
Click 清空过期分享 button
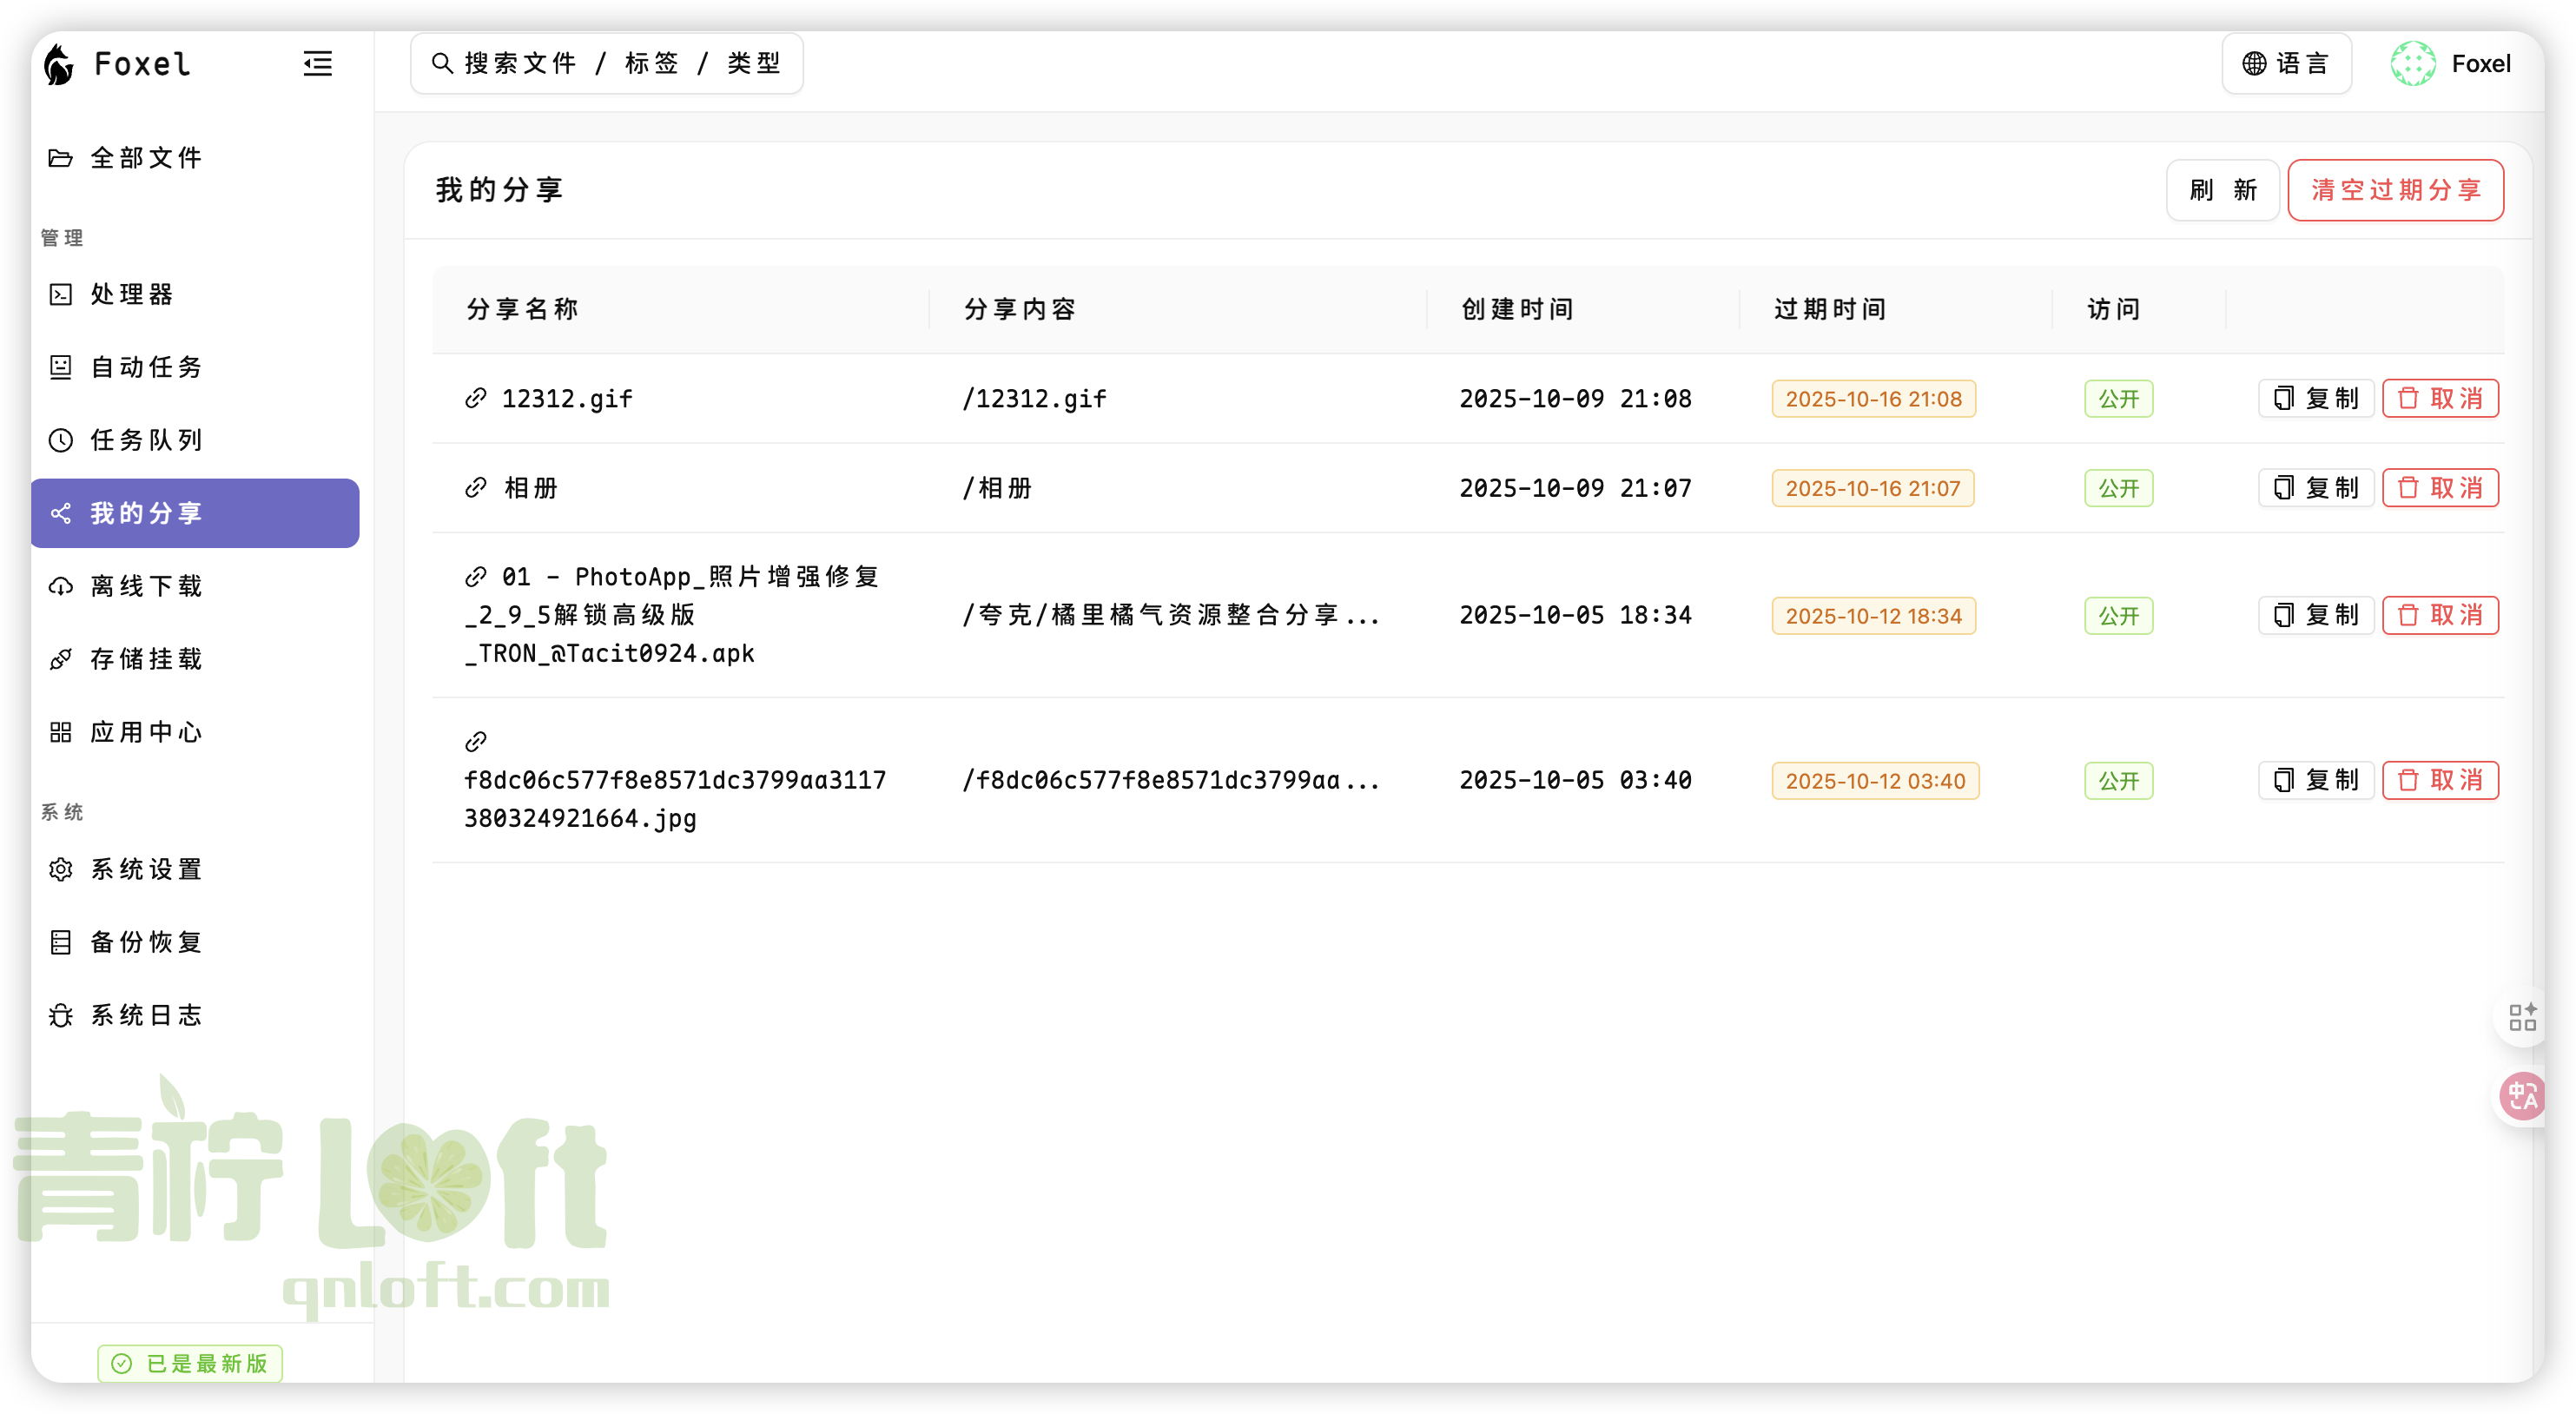(2395, 190)
